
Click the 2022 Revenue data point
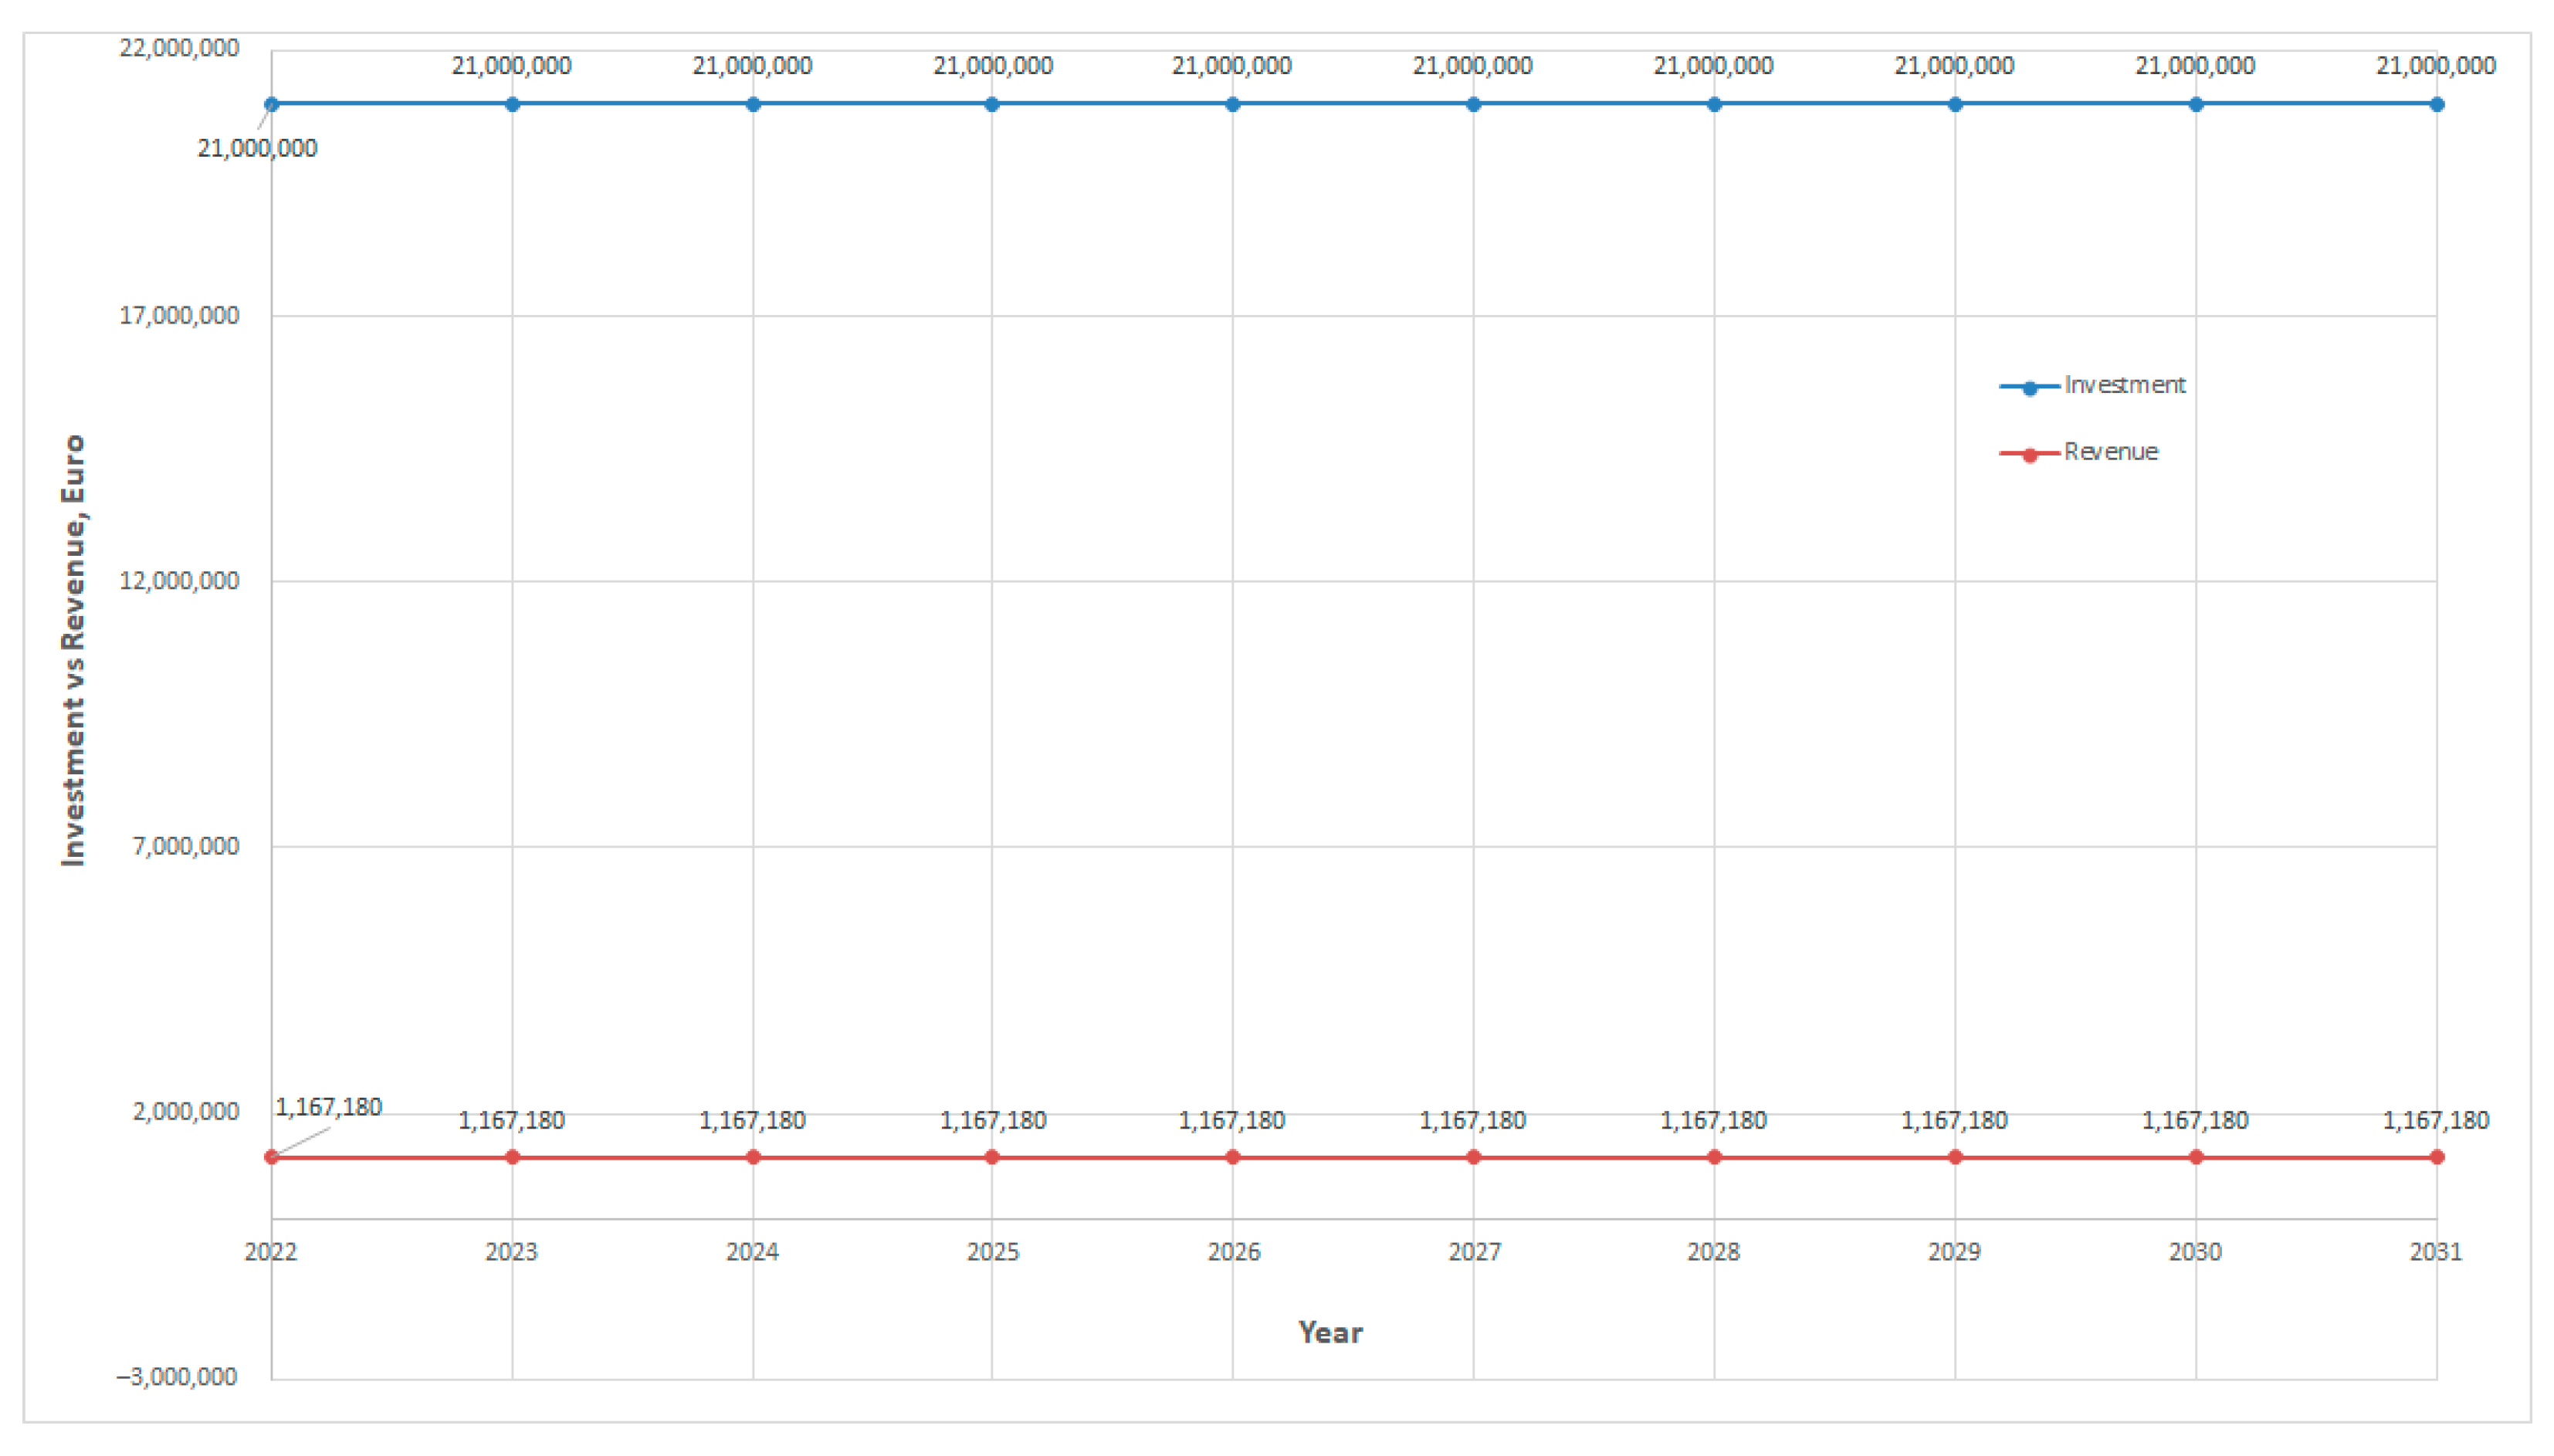tap(272, 1157)
